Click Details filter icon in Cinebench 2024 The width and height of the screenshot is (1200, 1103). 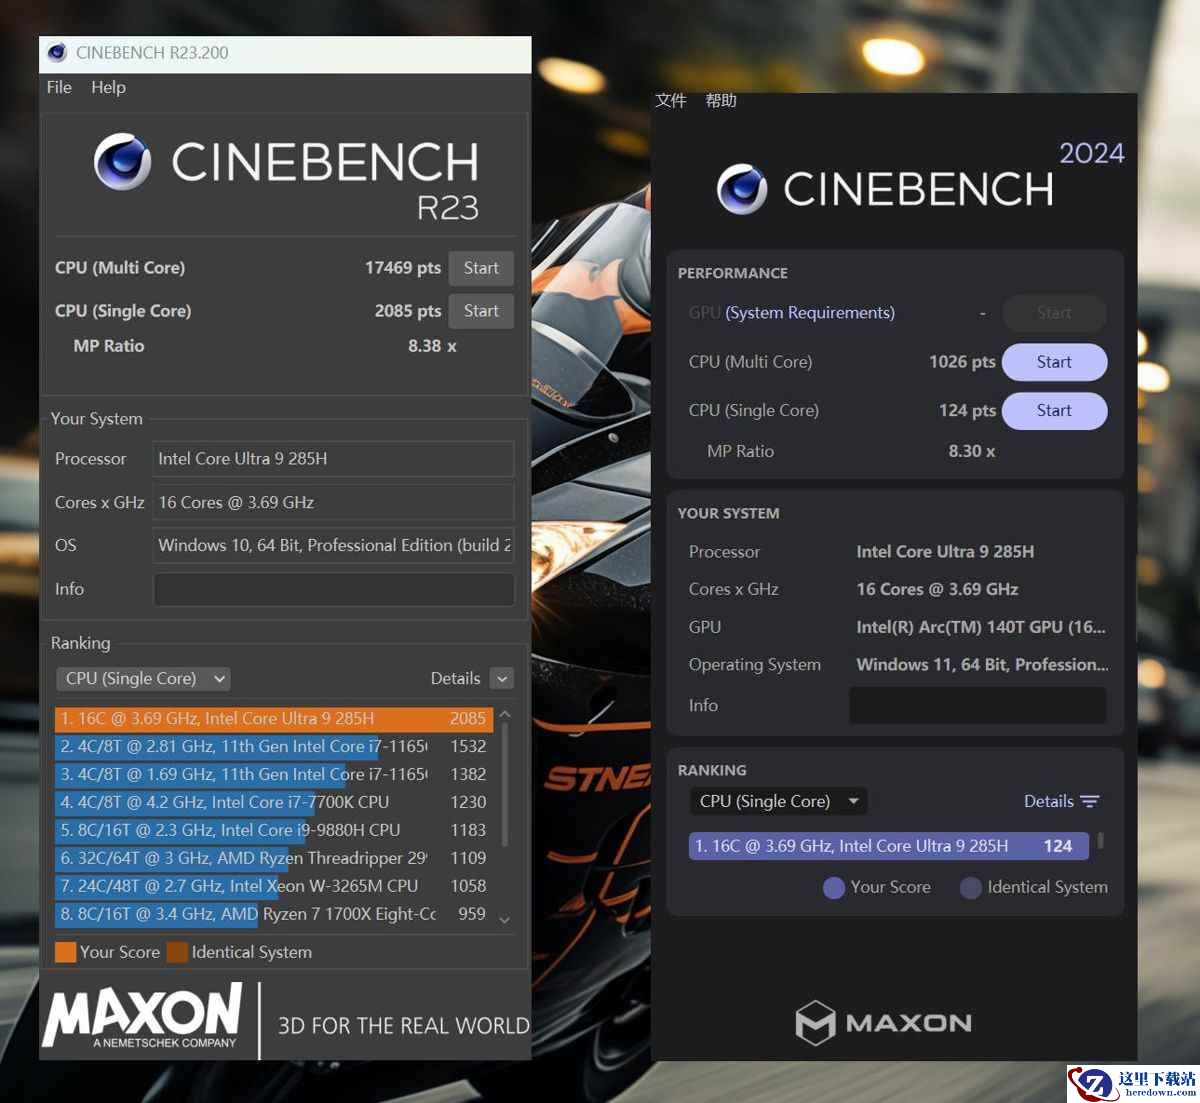[1090, 801]
